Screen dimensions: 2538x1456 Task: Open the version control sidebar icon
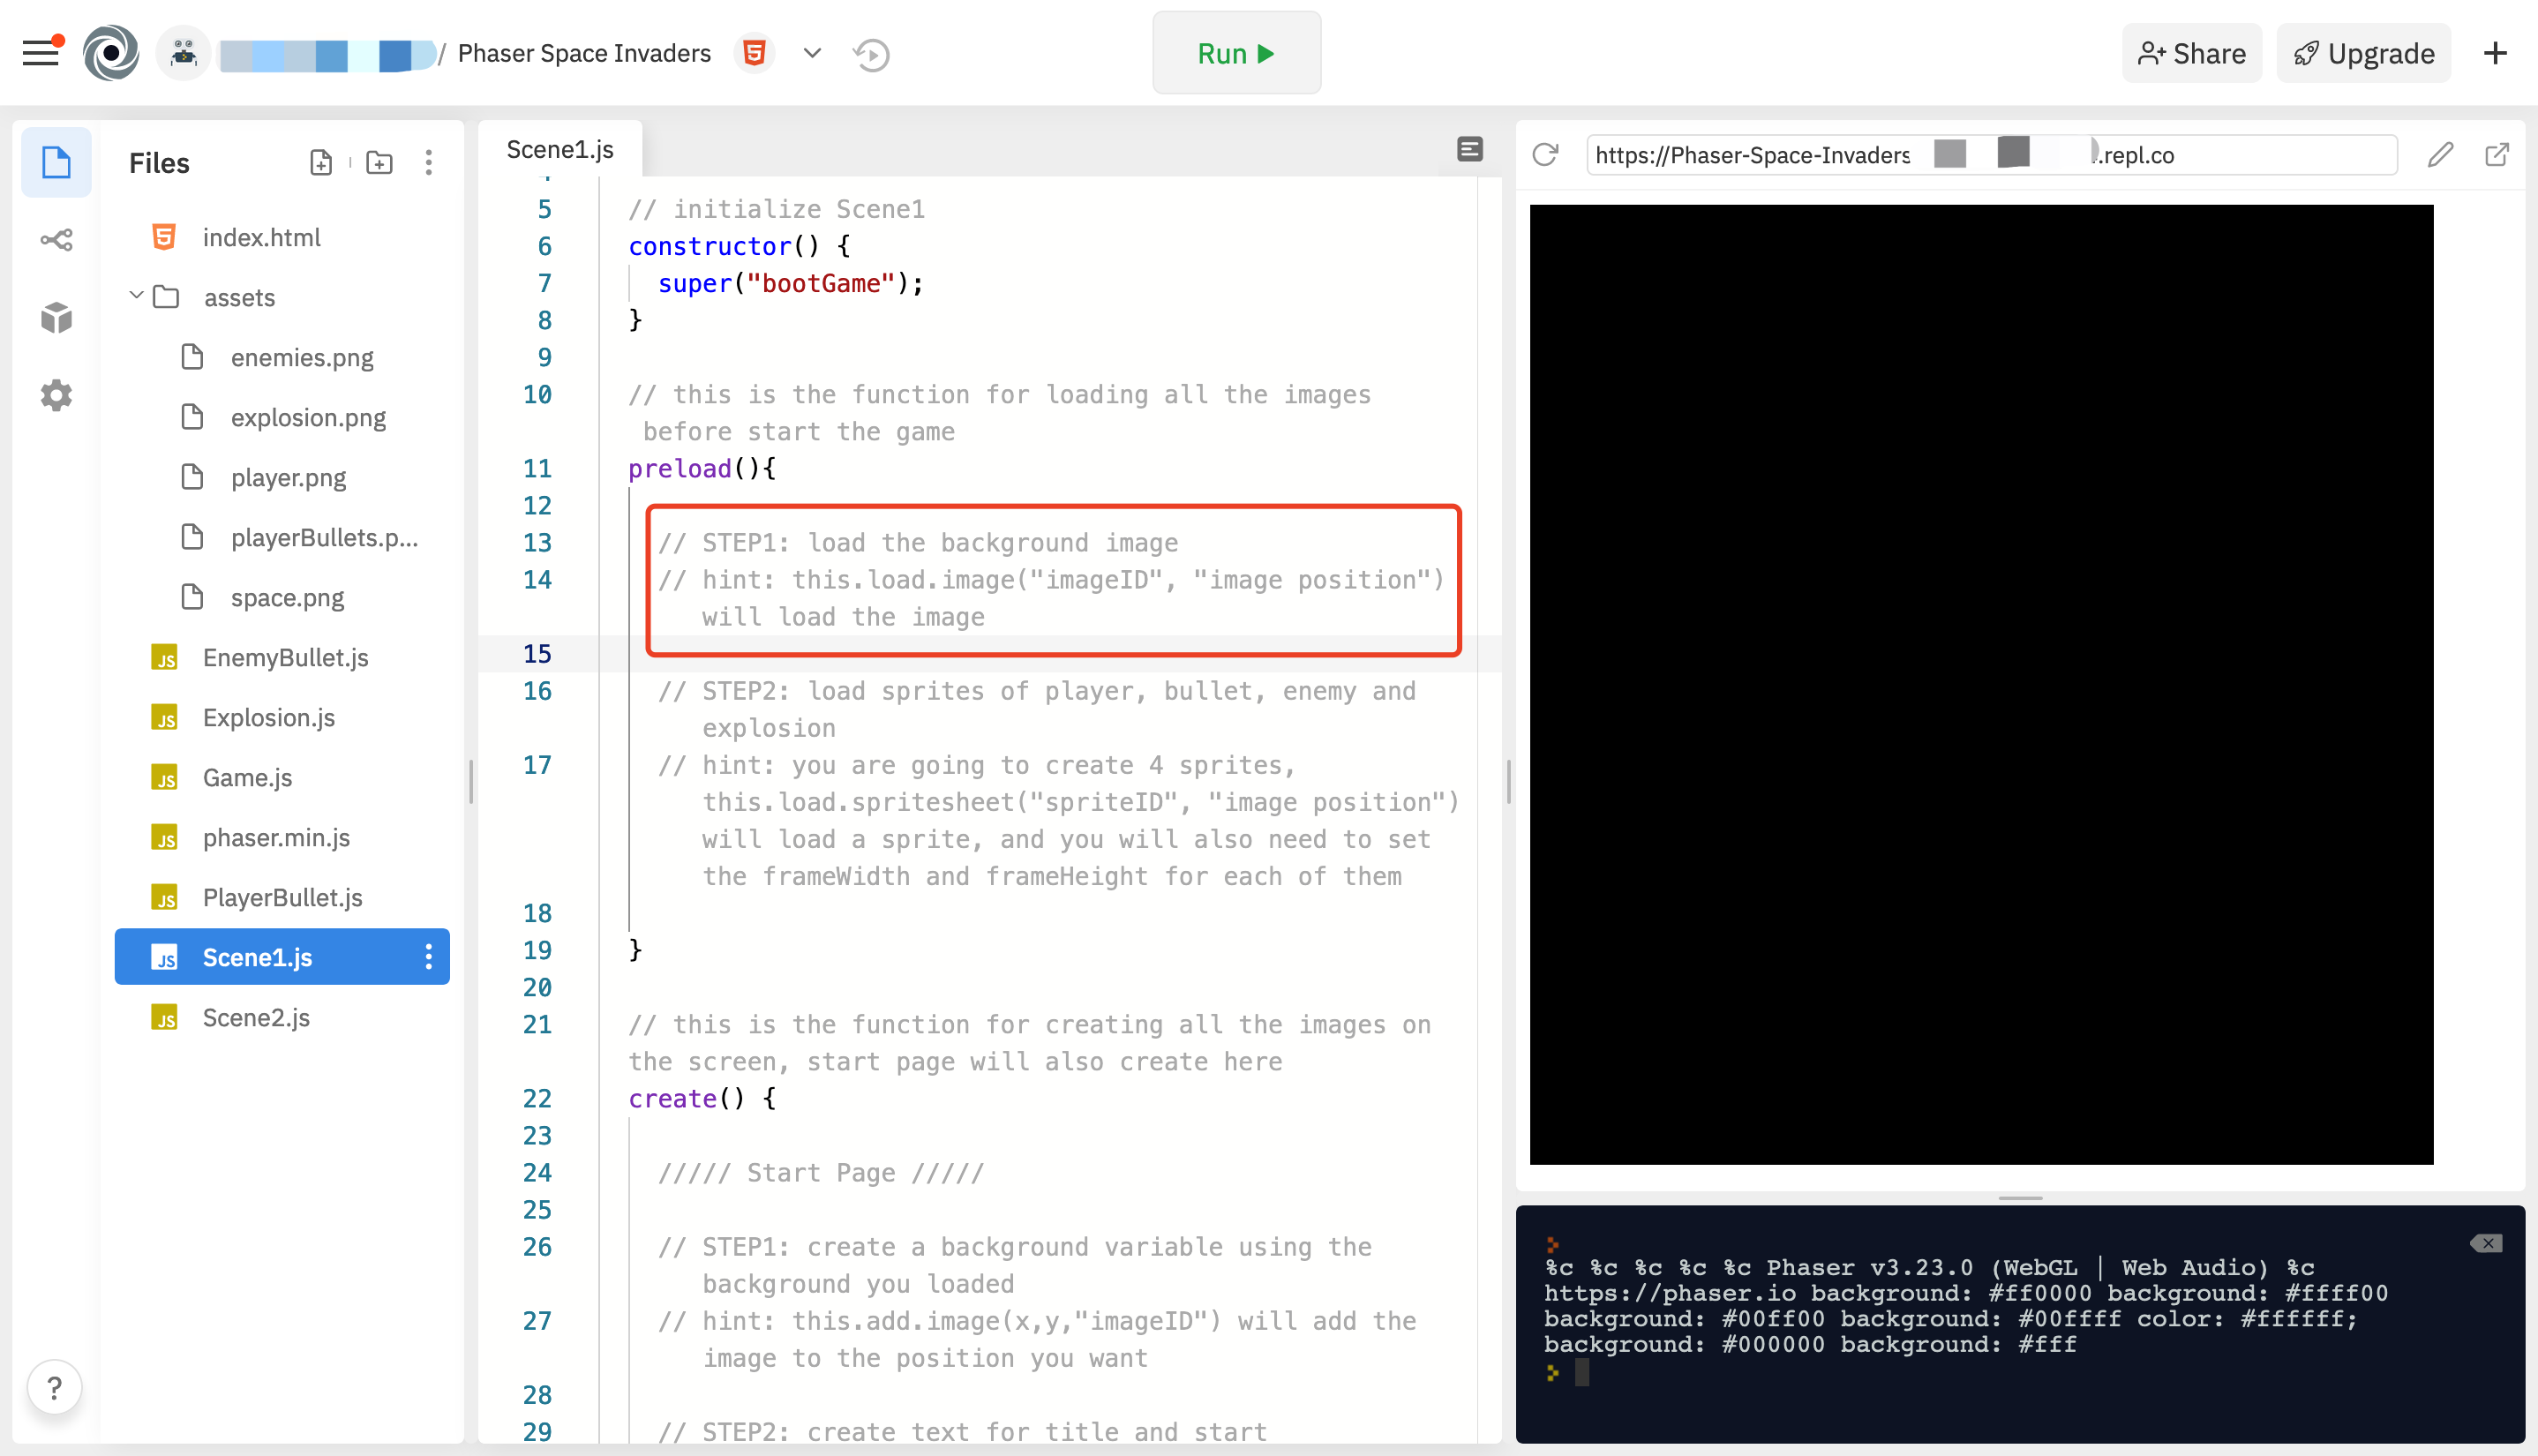coord(56,240)
